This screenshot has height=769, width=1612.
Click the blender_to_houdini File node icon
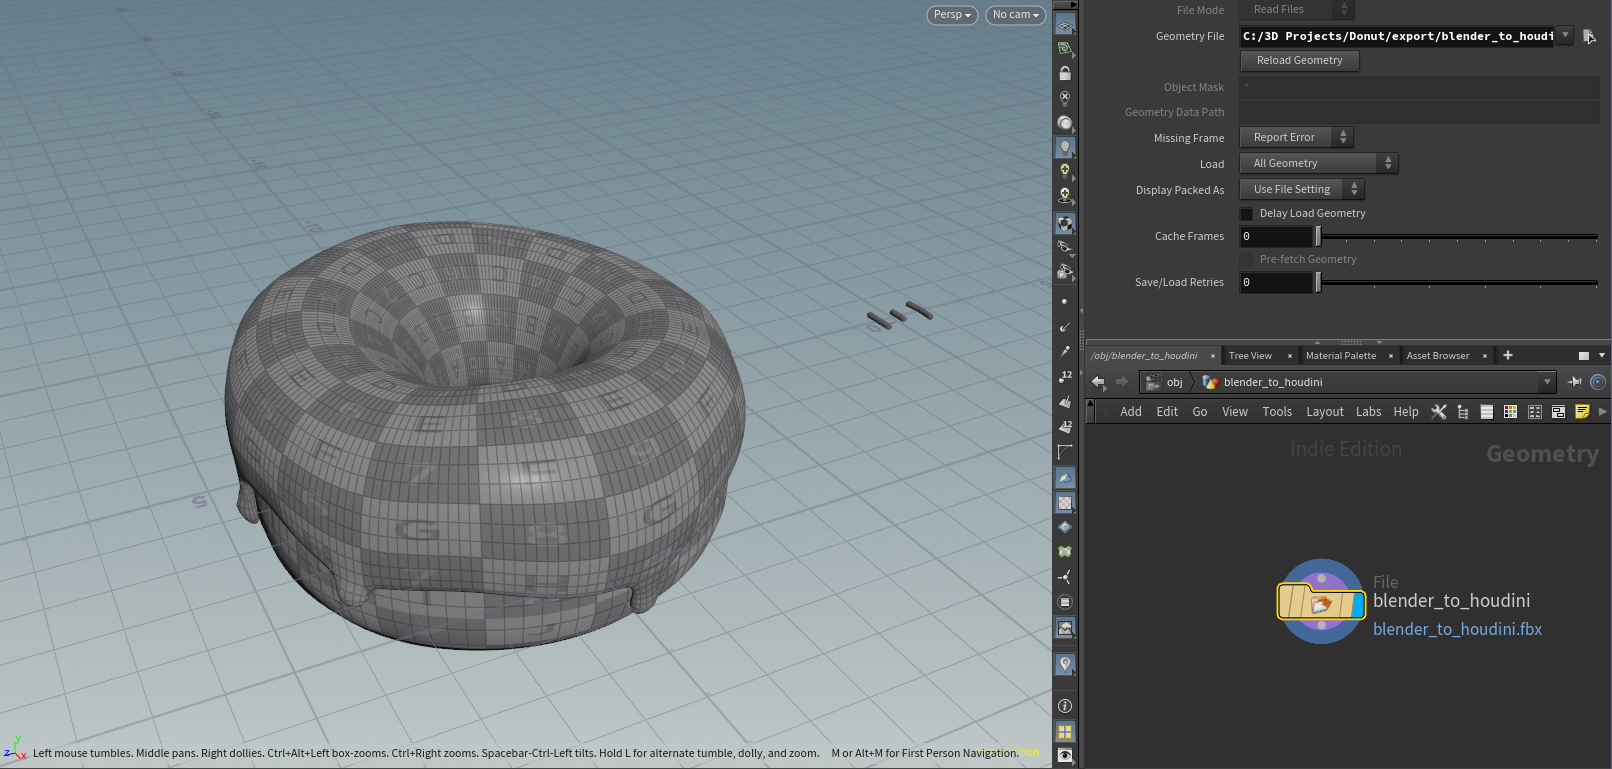(1321, 602)
